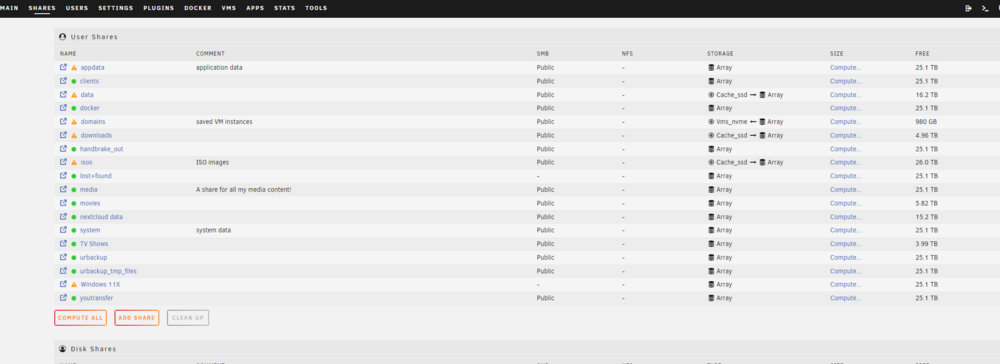Click Compute link for movies share
The width and height of the screenshot is (1000, 364).
[846, 203]
